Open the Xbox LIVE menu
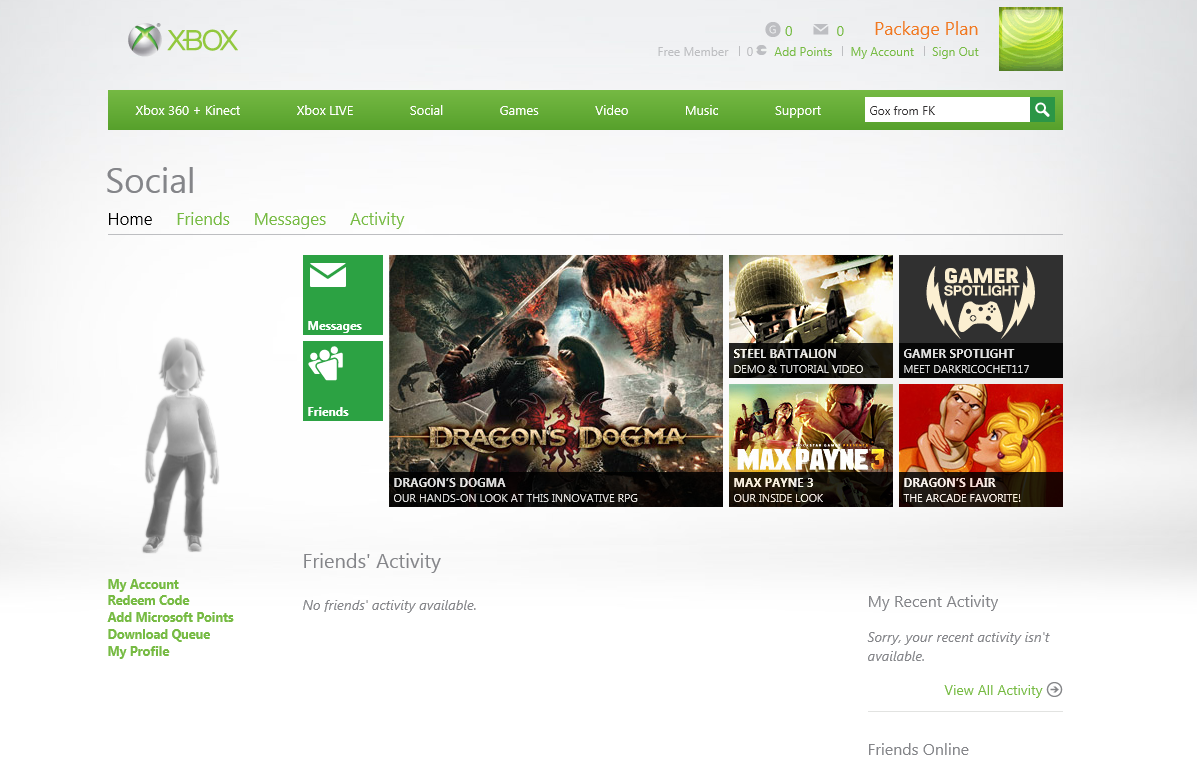The height and width of the screenshot is (762, 1197). tap(324, 111)
